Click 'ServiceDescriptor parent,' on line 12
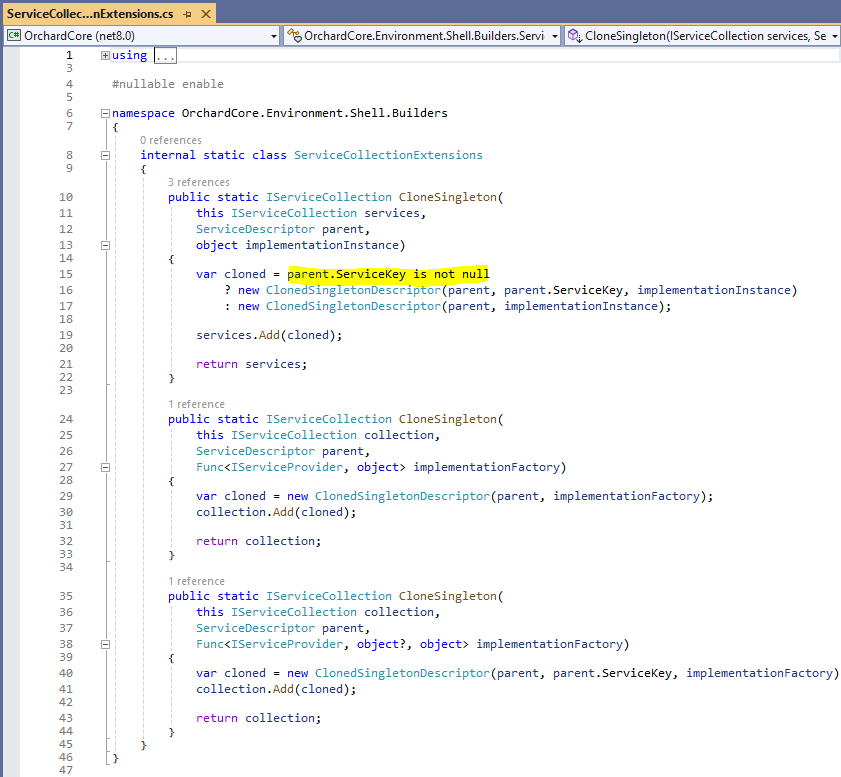Image resolution: width=841 pixels, height=777 pixels. [x=283, y=229]
